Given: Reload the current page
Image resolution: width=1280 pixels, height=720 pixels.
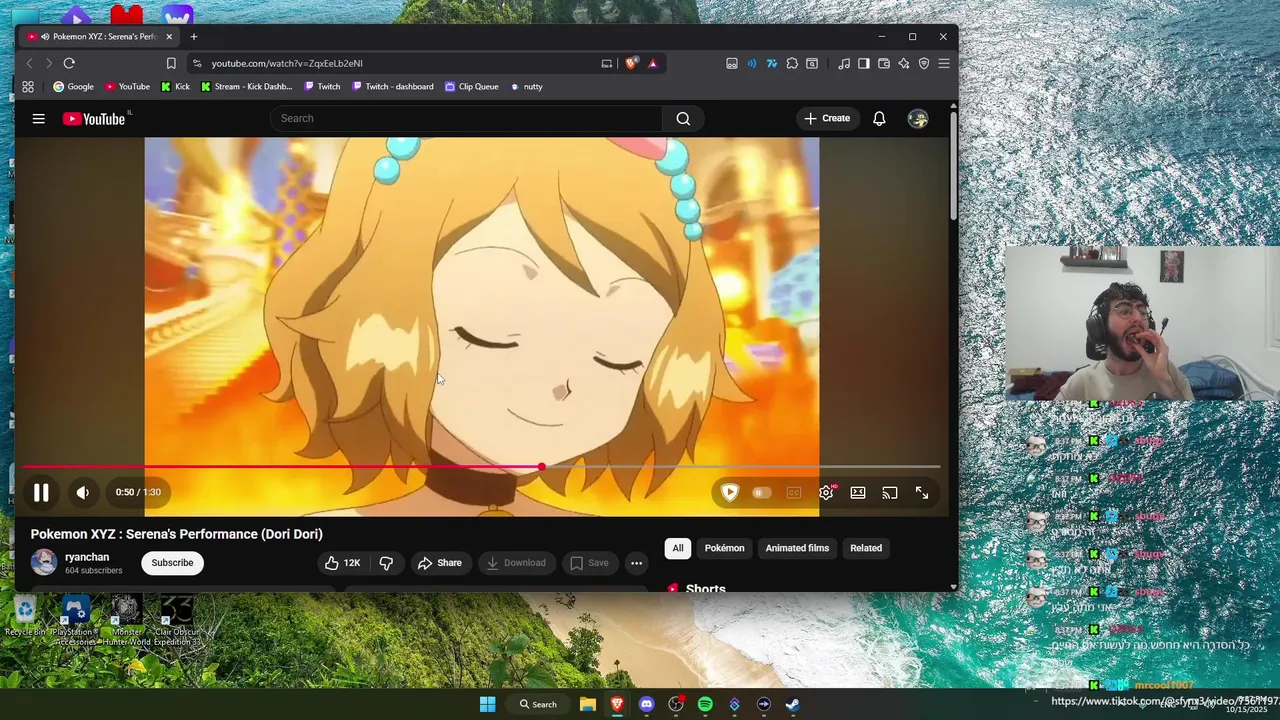Looking at the screenshot, I should (69, 63).
